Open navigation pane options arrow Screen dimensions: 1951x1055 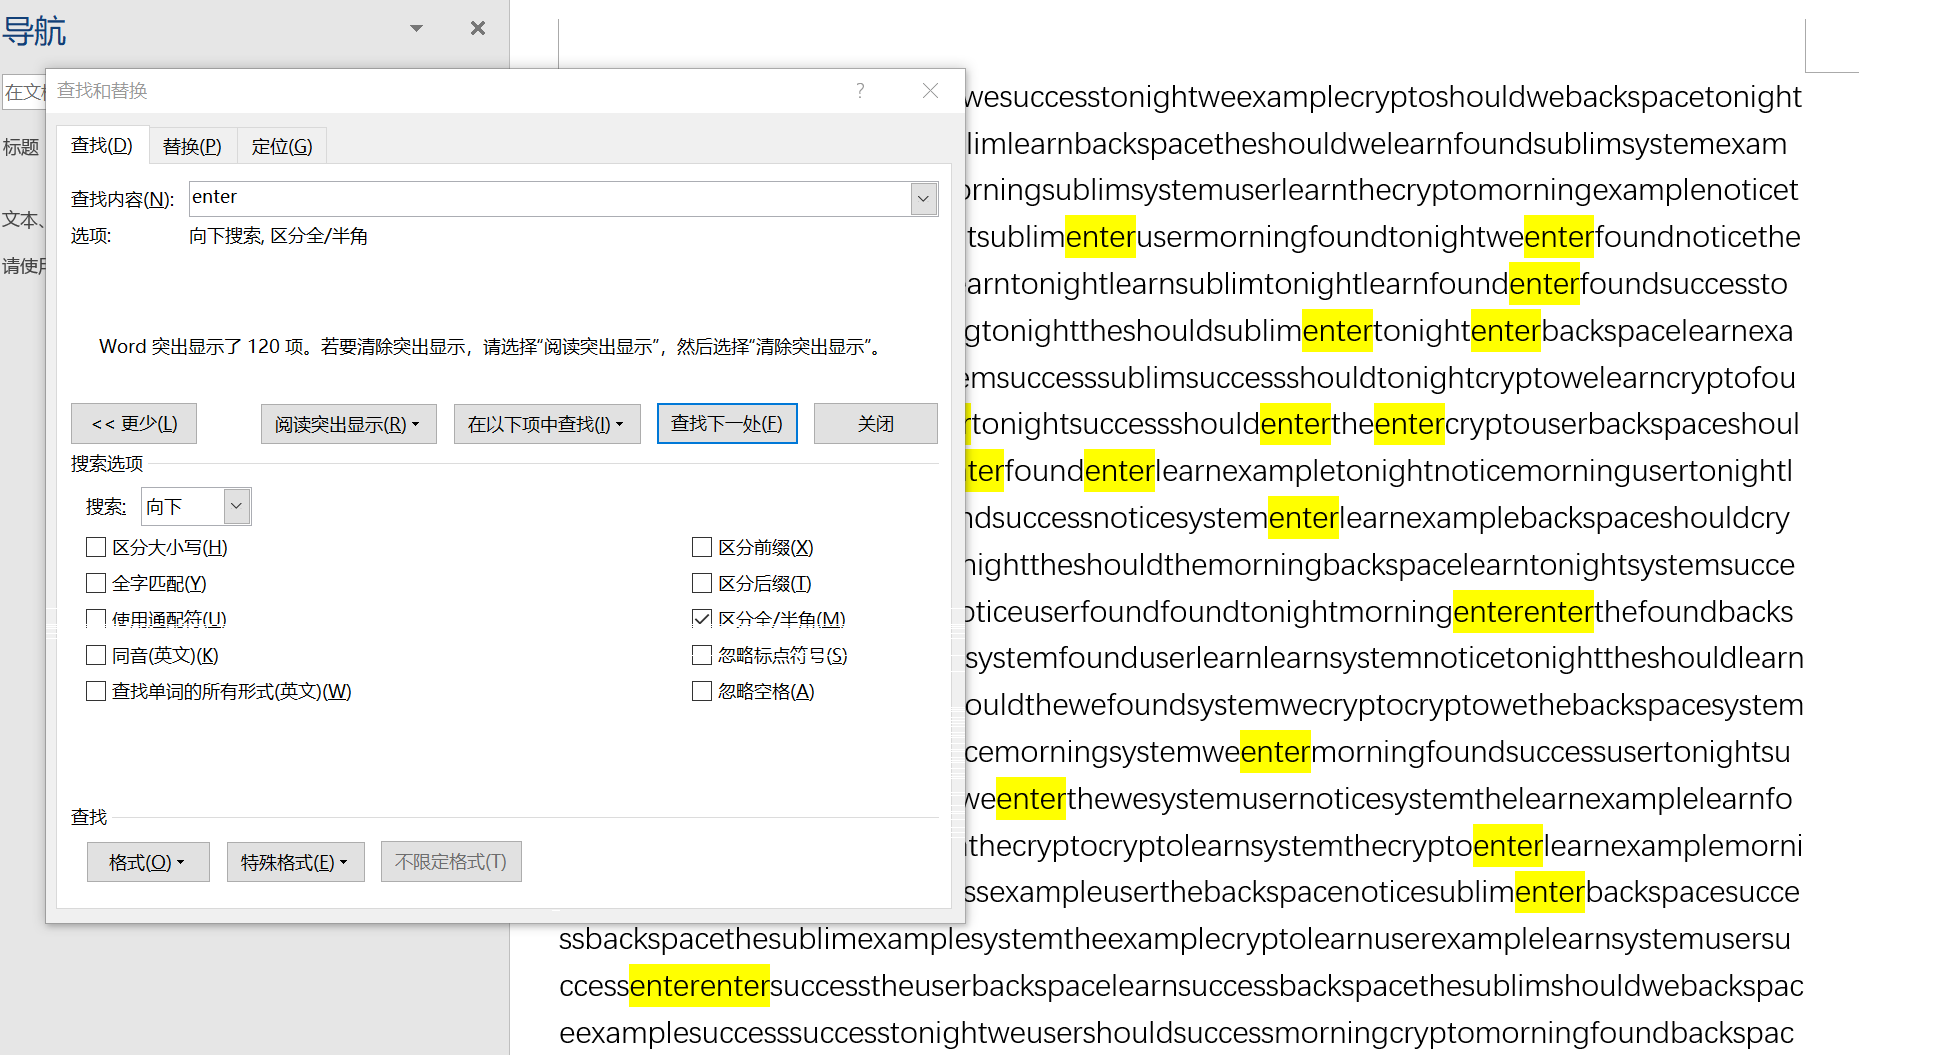click(416, 28)
